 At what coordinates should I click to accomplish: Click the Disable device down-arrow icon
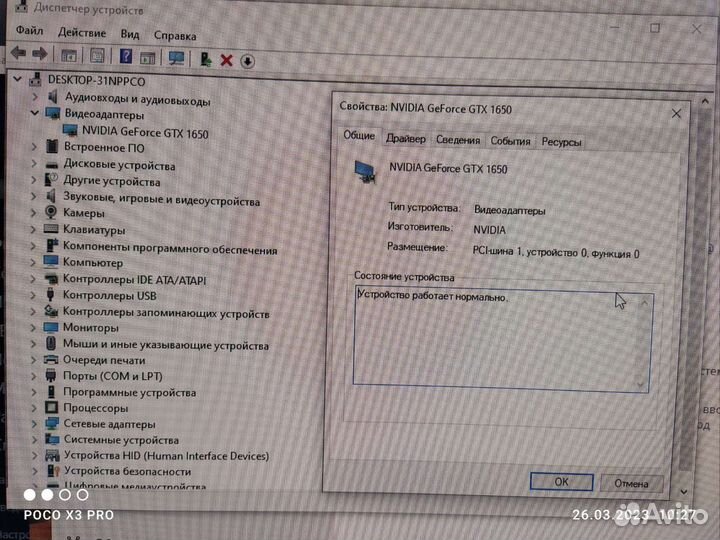[248, 61]
